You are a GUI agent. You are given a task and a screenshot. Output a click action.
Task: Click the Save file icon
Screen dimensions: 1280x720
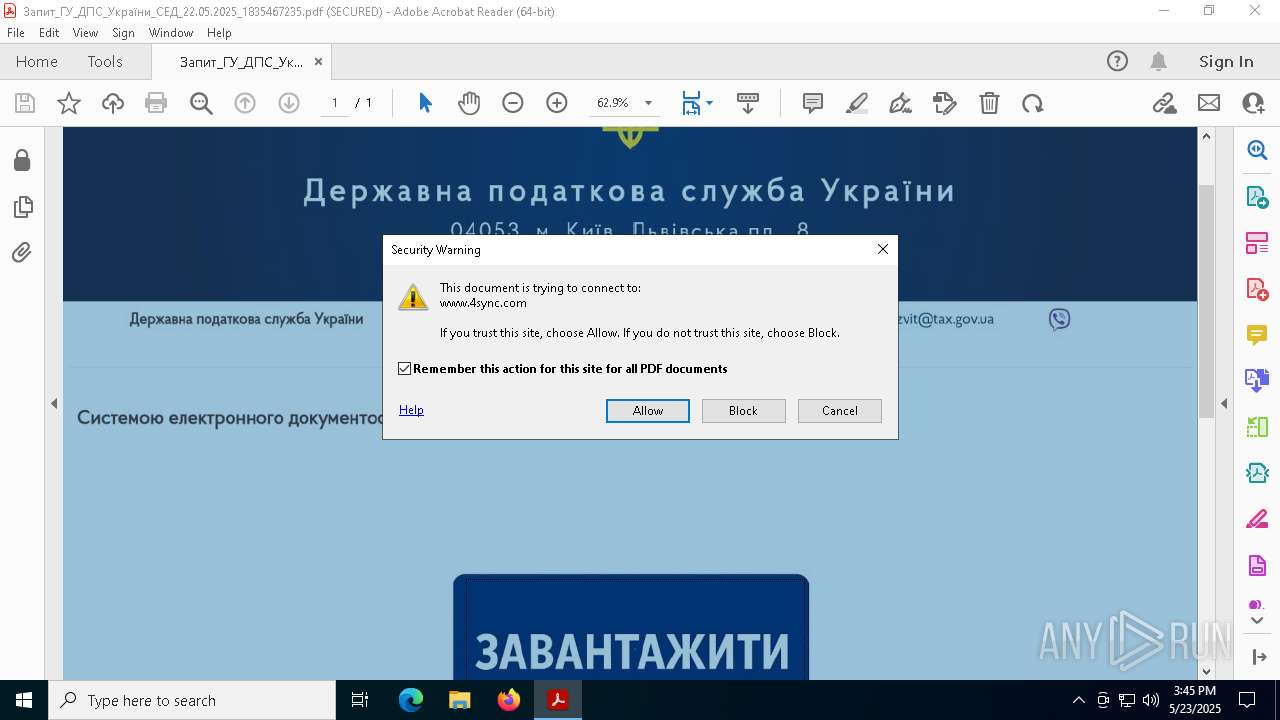click(x=24, y=103)
